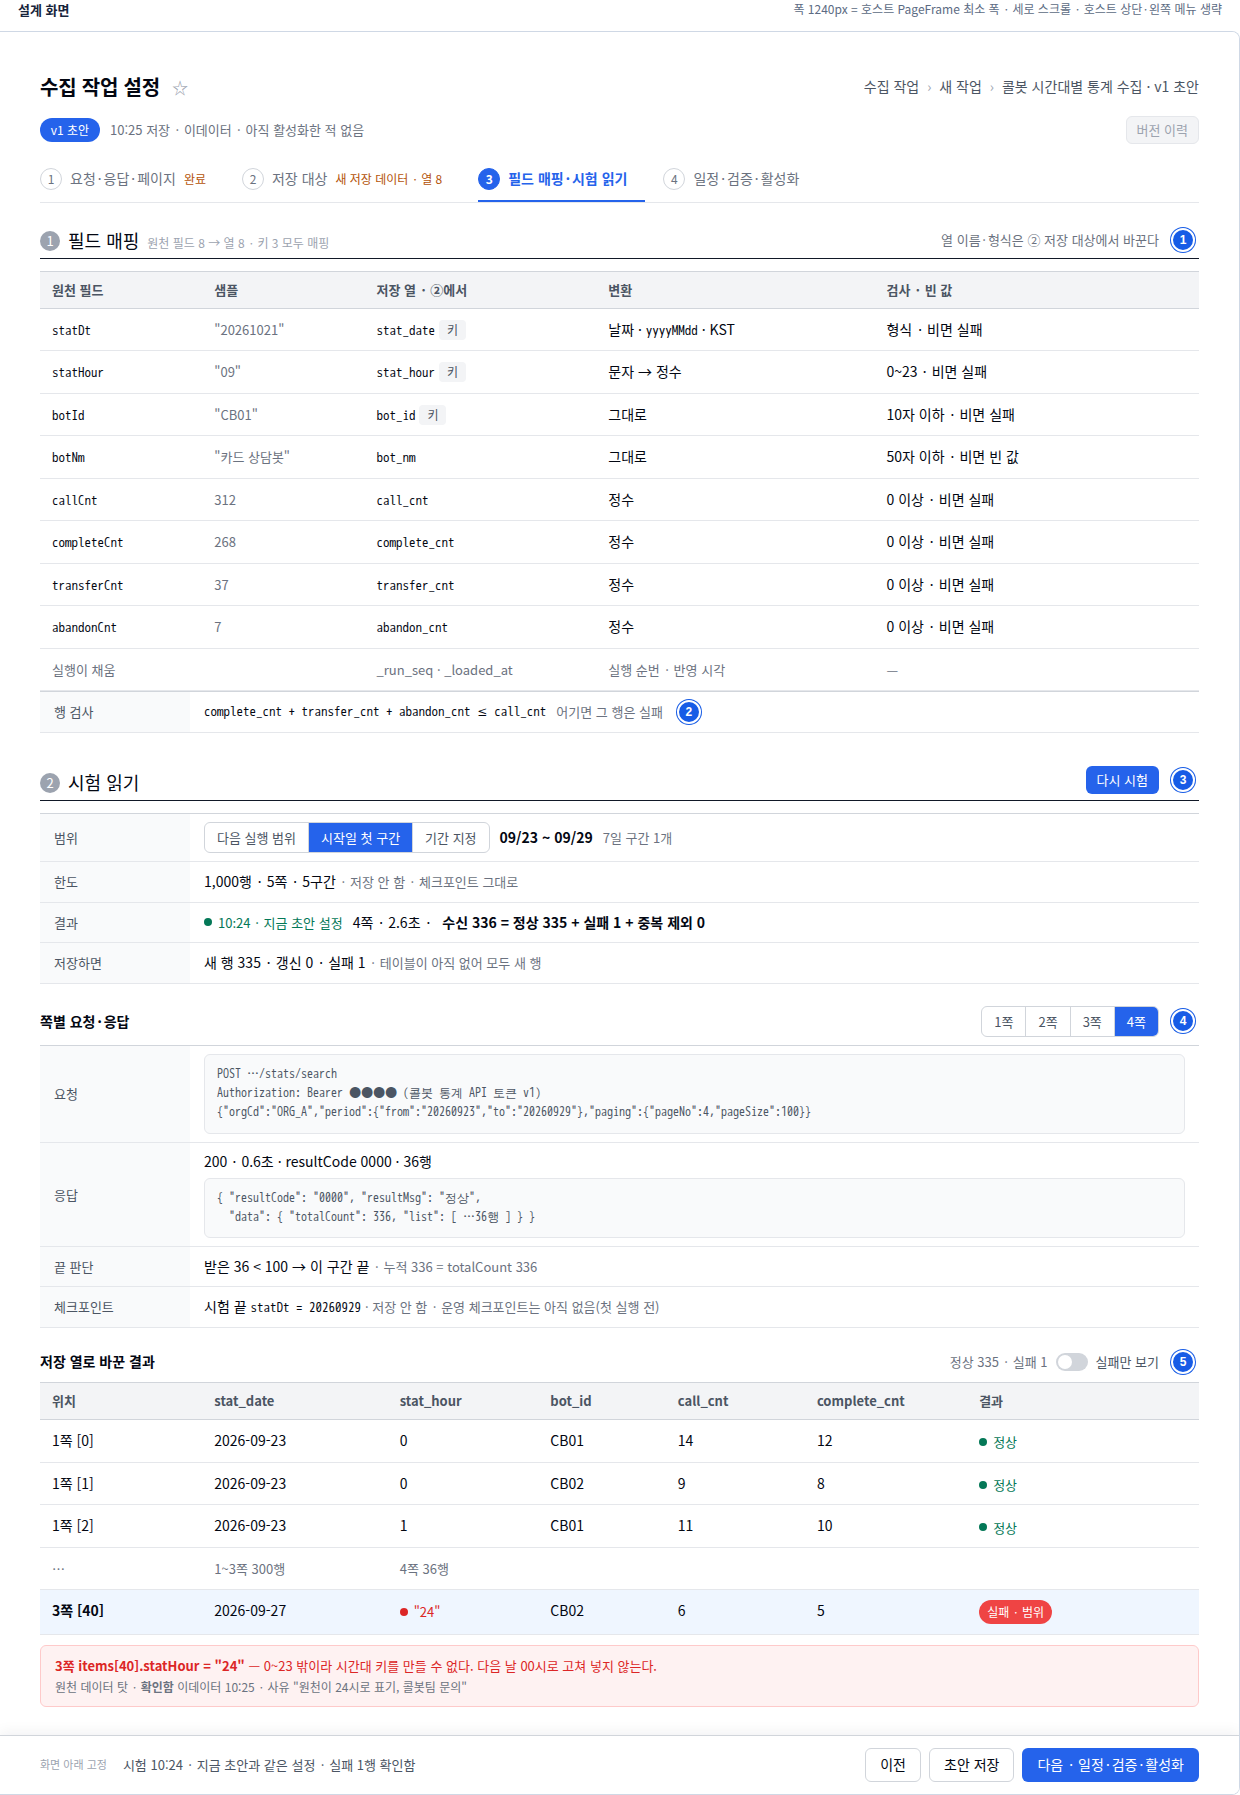
Task: Click 열 이름·형식은 ② 저장 대상에서 바꾼다 note
Action: pyautogui.click(x=1049, y=240)
